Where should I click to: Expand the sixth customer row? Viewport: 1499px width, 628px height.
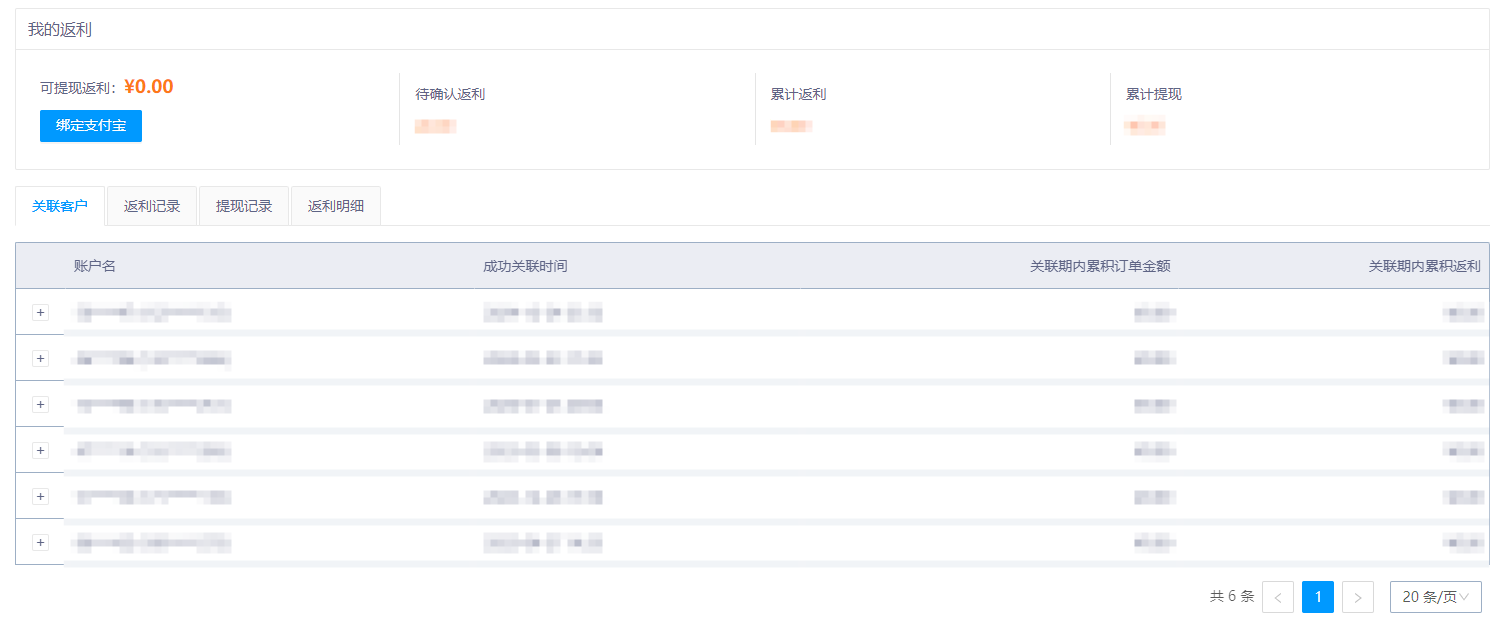40,542
